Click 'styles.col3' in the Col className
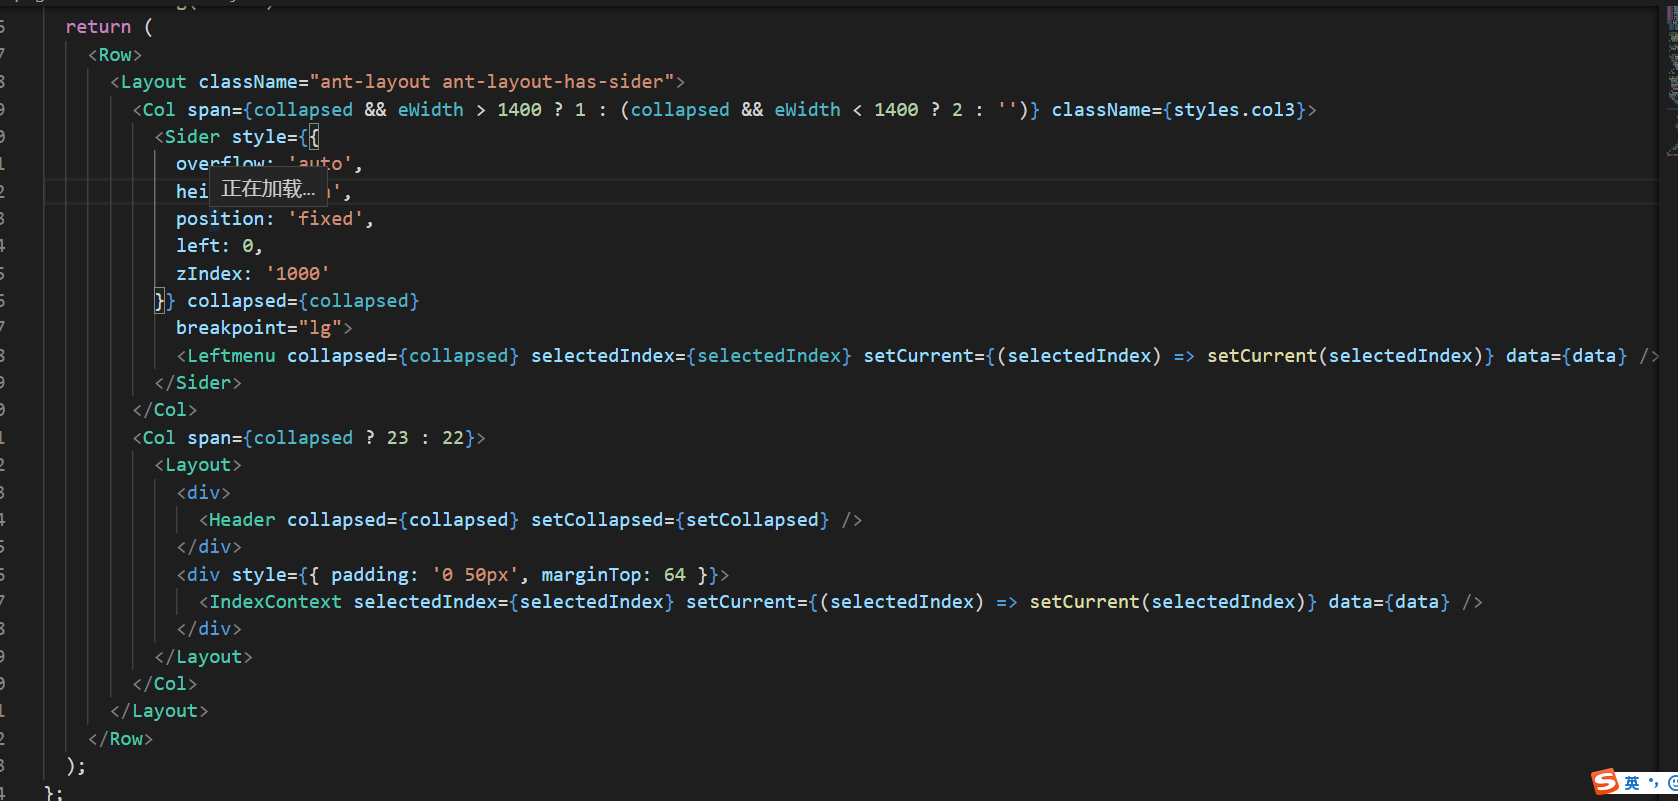 [1234, 110]
